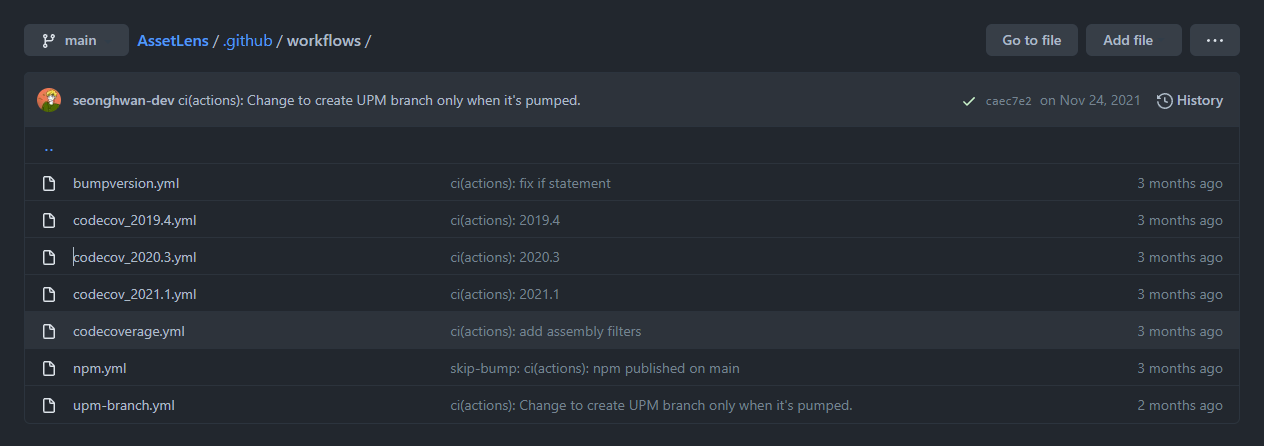Navigate to AssetLens repository root in breadcrumb
Image resolution: width=1264 pixels, height=446 pixels.
point(173,40)
